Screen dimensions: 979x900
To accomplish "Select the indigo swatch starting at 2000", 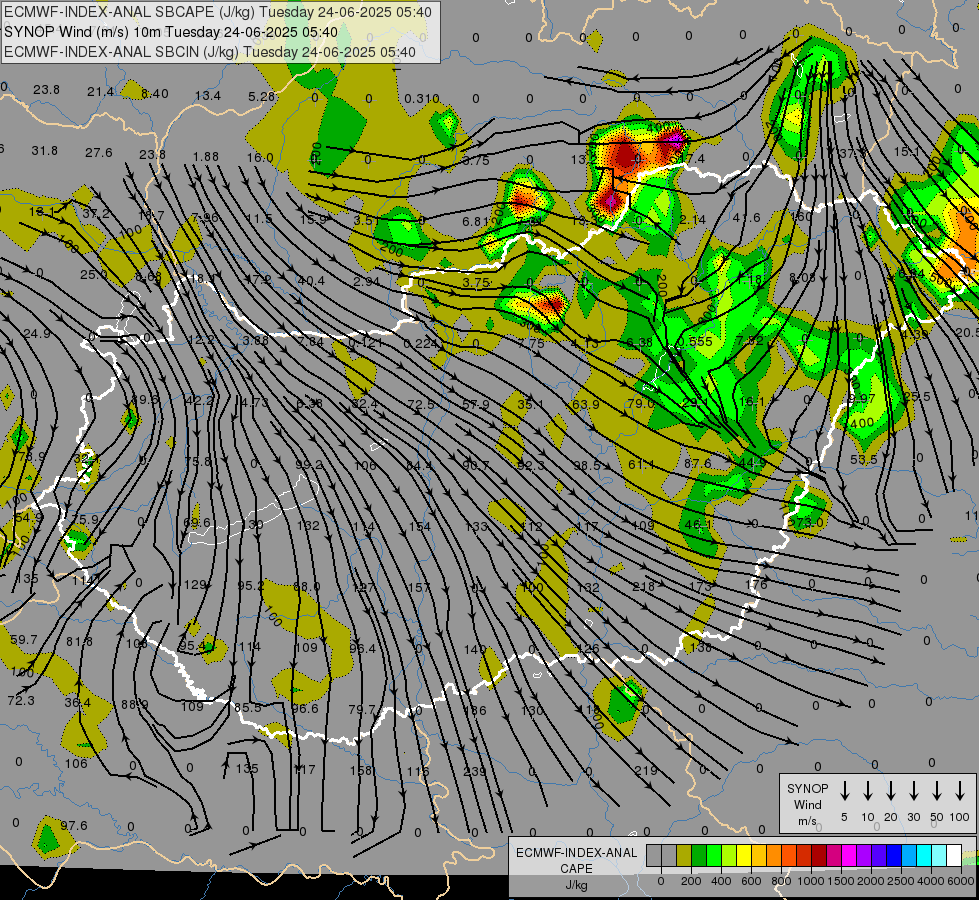I will tap(878, 856).
